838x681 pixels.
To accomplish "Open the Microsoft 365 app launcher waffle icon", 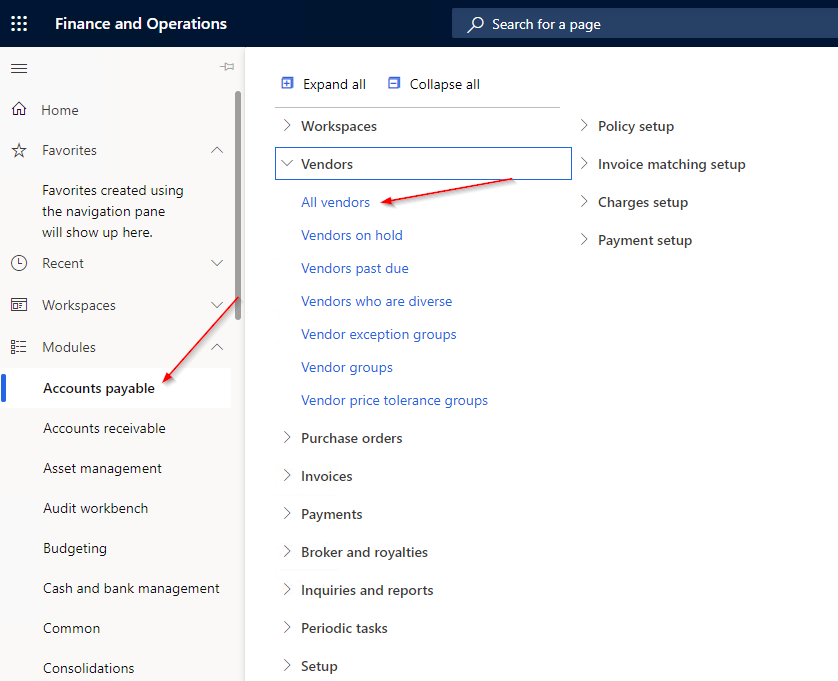I will [19, 23].
